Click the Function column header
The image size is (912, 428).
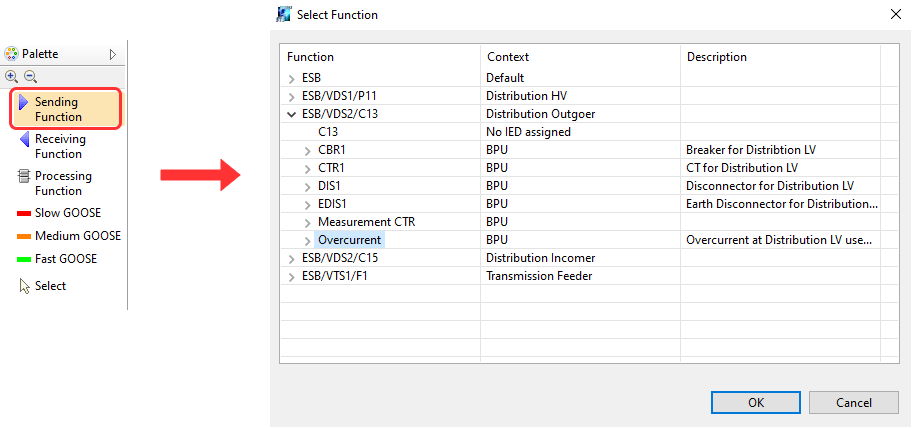click(311, 57)
